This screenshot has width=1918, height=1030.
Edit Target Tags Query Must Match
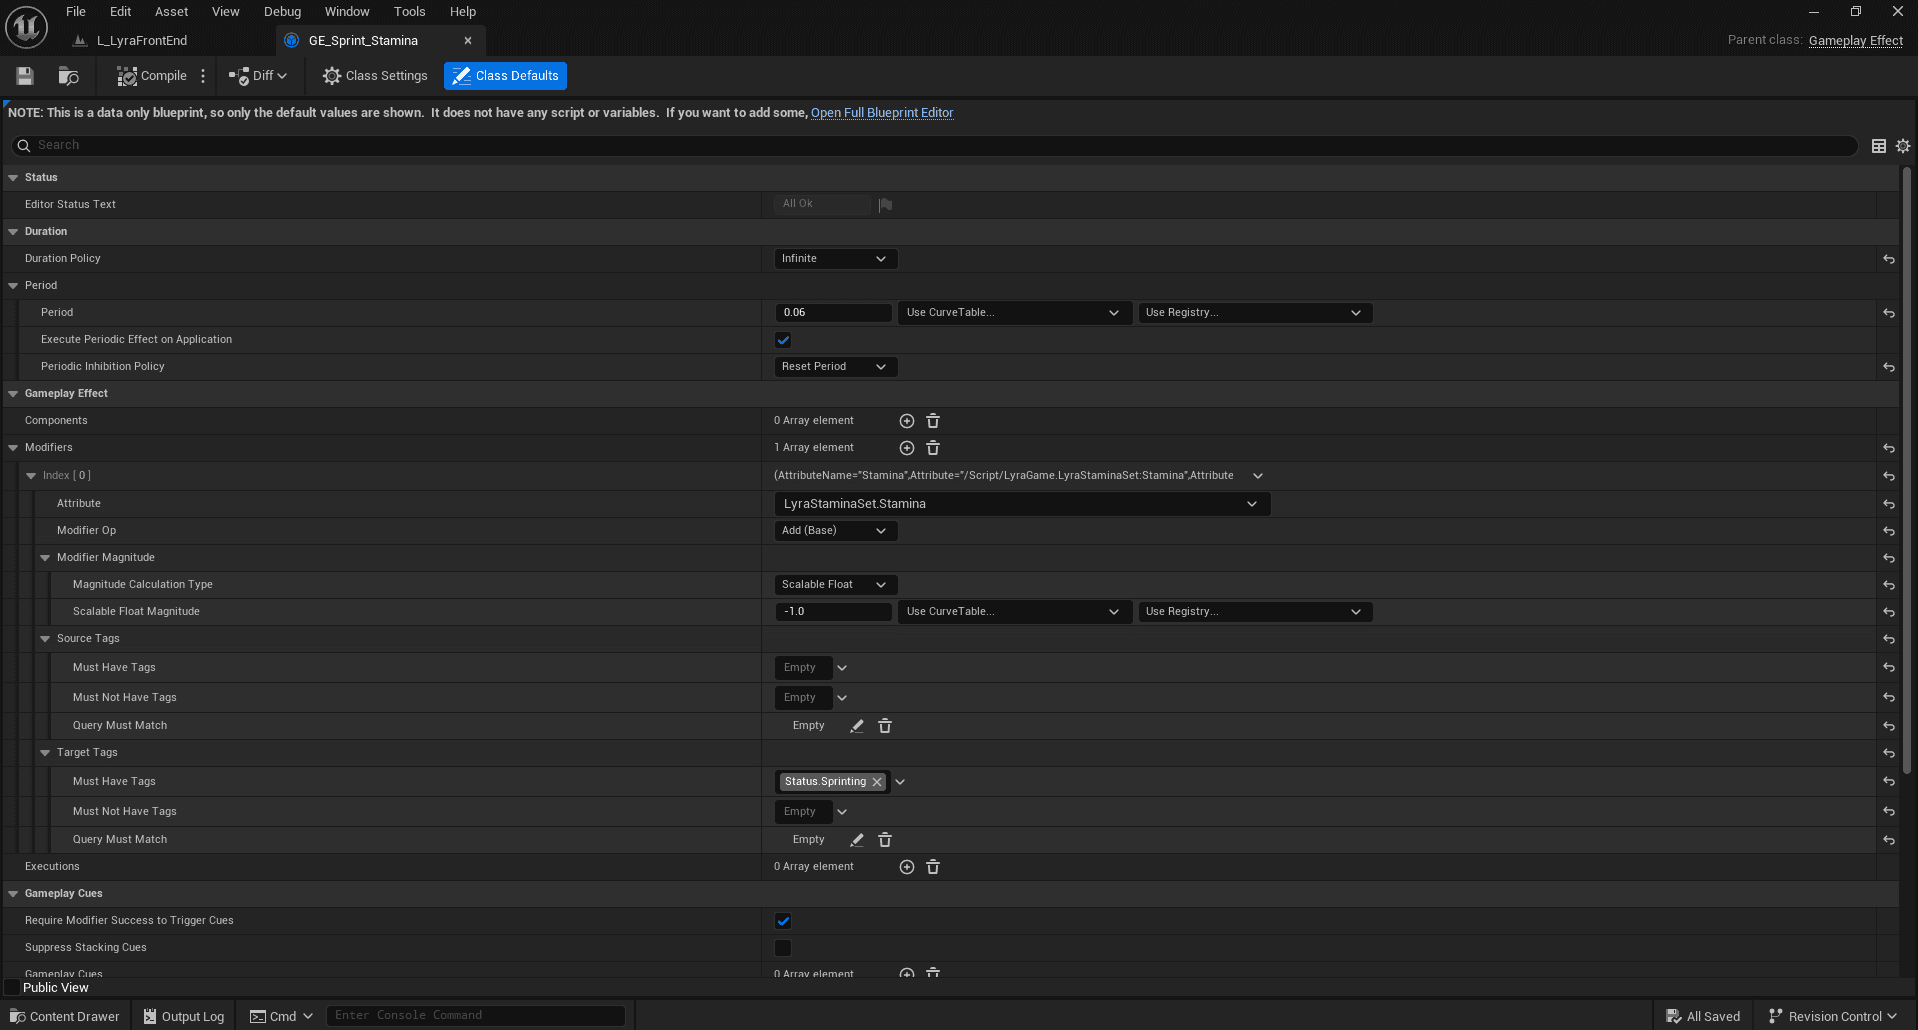tap(857, 840)
